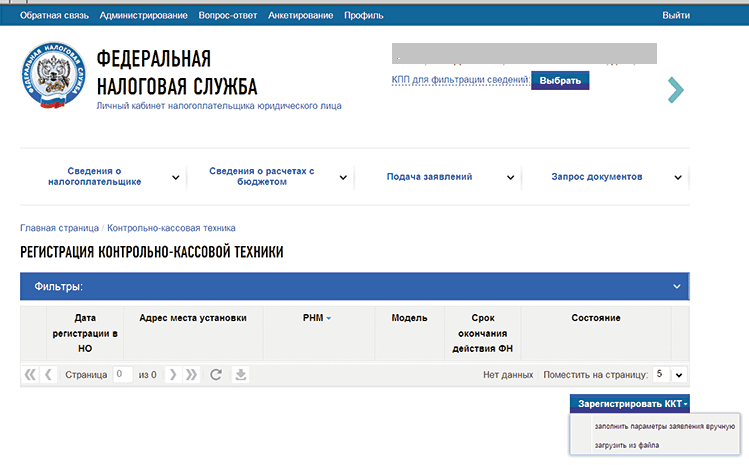Click ФЕДЕРАЛЬНАЯ НАЛОГОВАЯ СЛУЖБА heading
Screen dimensions: 749x465
[x=177, y=73]
